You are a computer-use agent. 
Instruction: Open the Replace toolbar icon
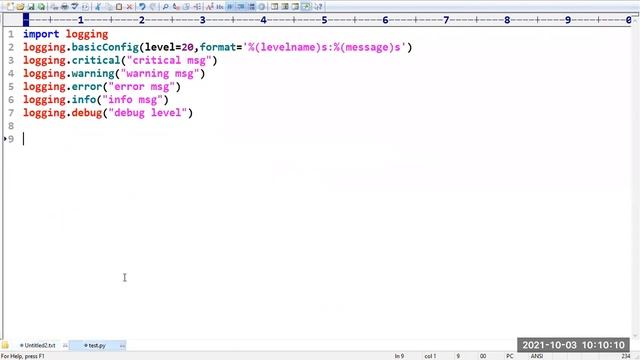tap(176, 7)
